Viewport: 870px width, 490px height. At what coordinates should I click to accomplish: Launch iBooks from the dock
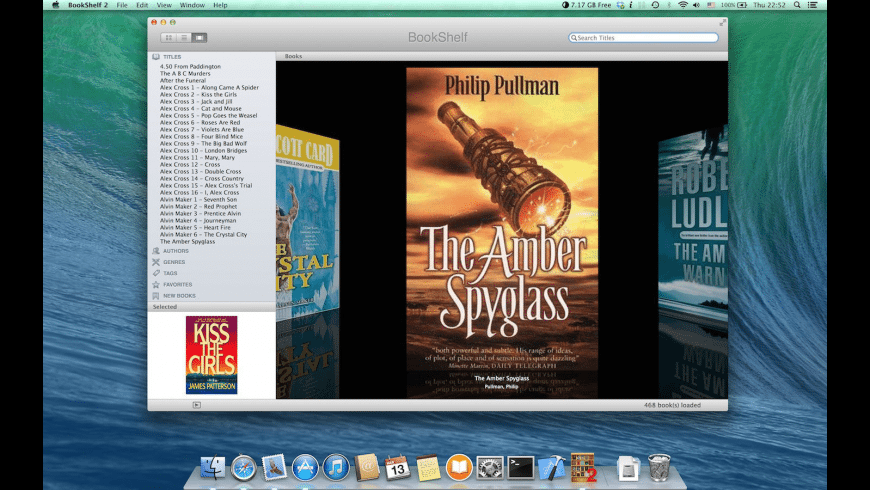pos(459,467)
